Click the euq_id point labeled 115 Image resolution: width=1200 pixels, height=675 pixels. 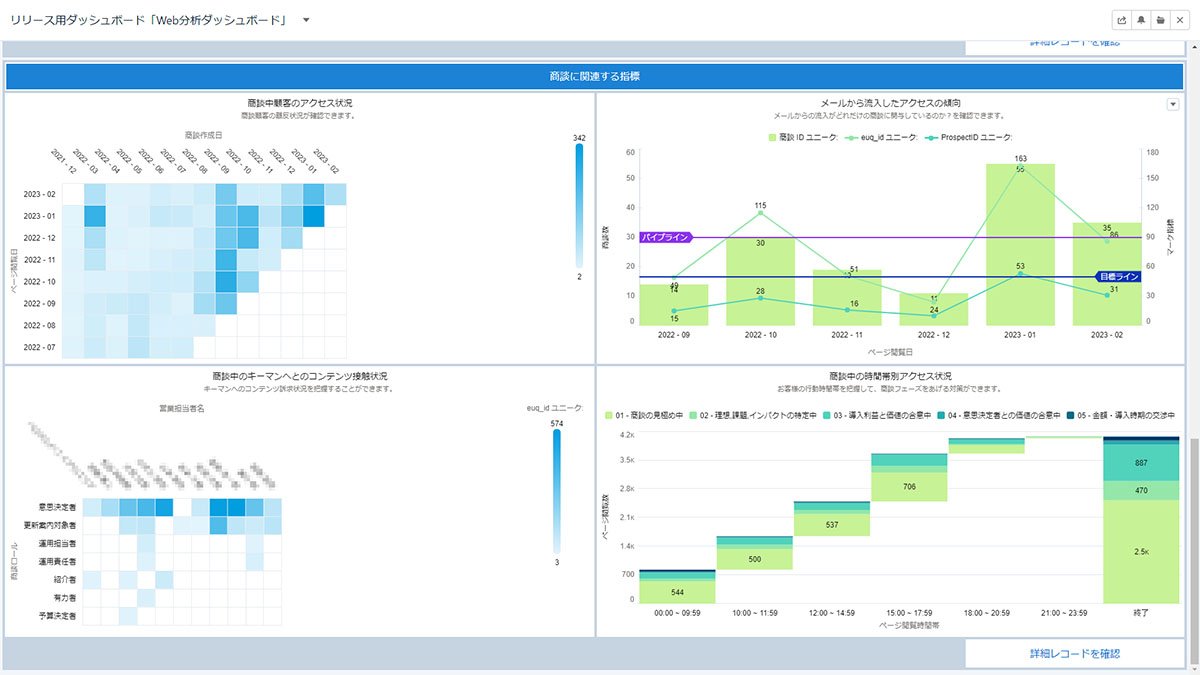760,213
